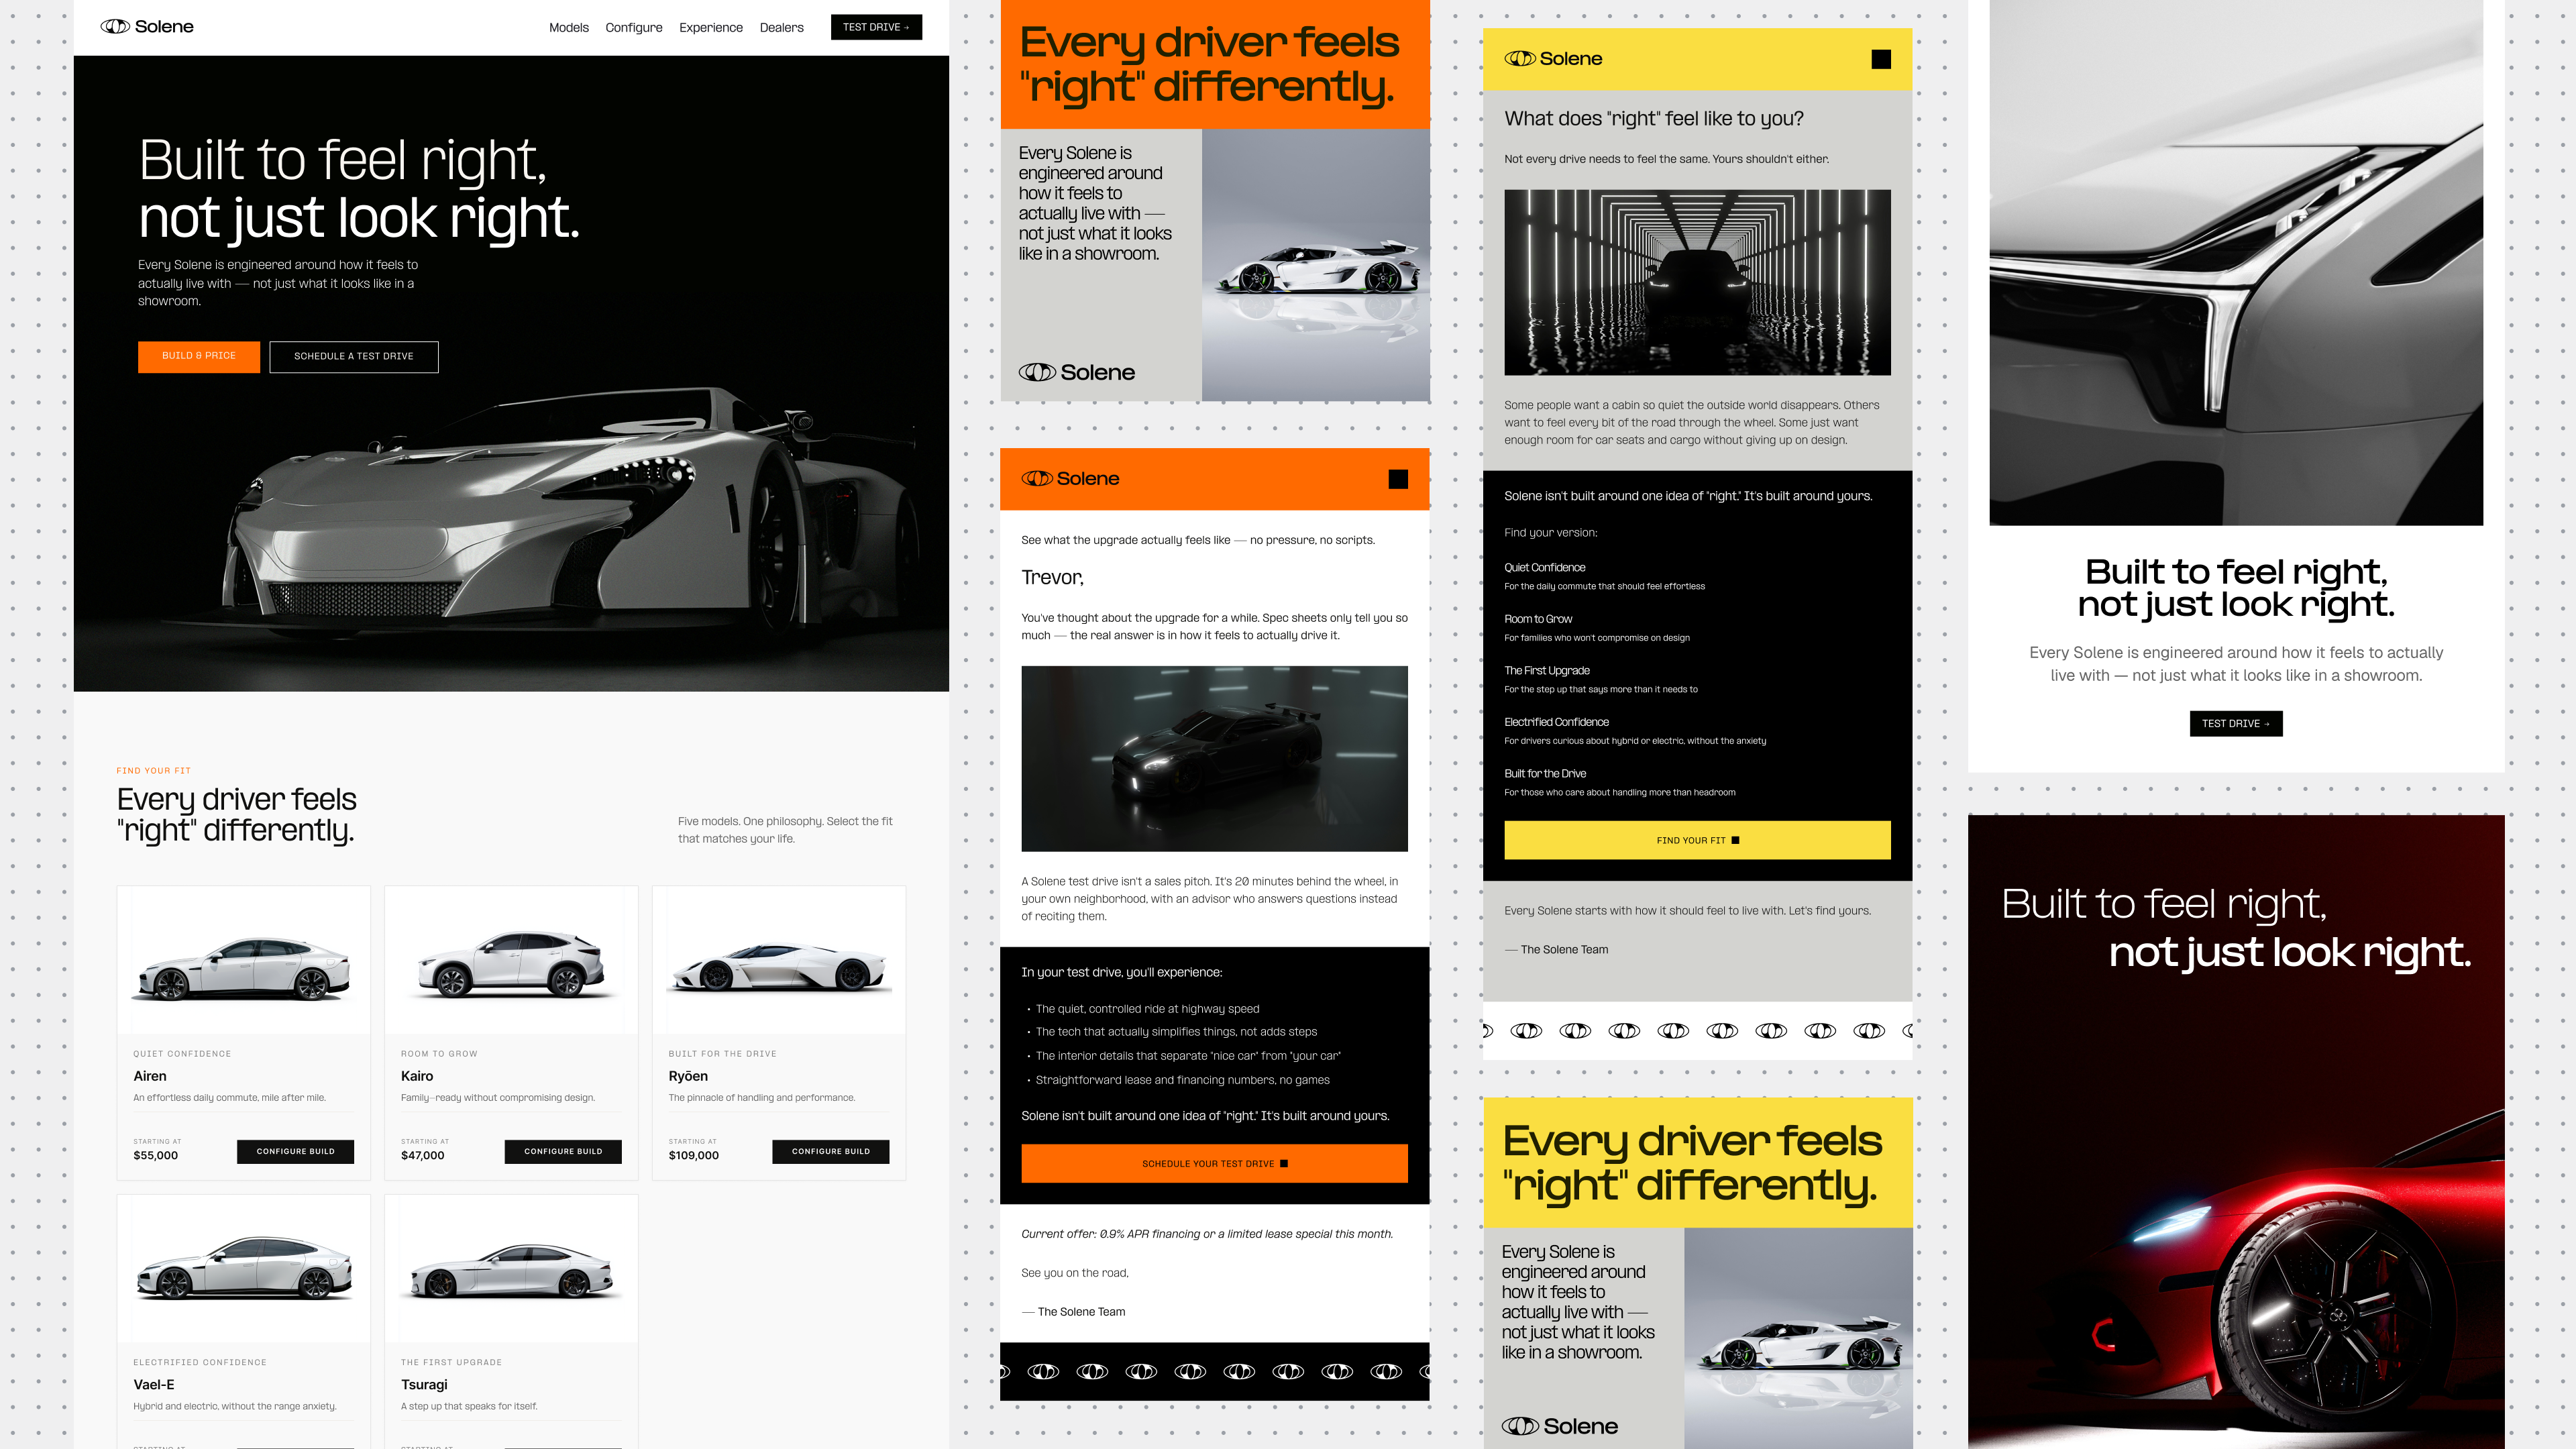Click black square icon in yellow email header
This screenshot has width=2576, height=1449.
pyautogui.click(x=1881, y=59)
